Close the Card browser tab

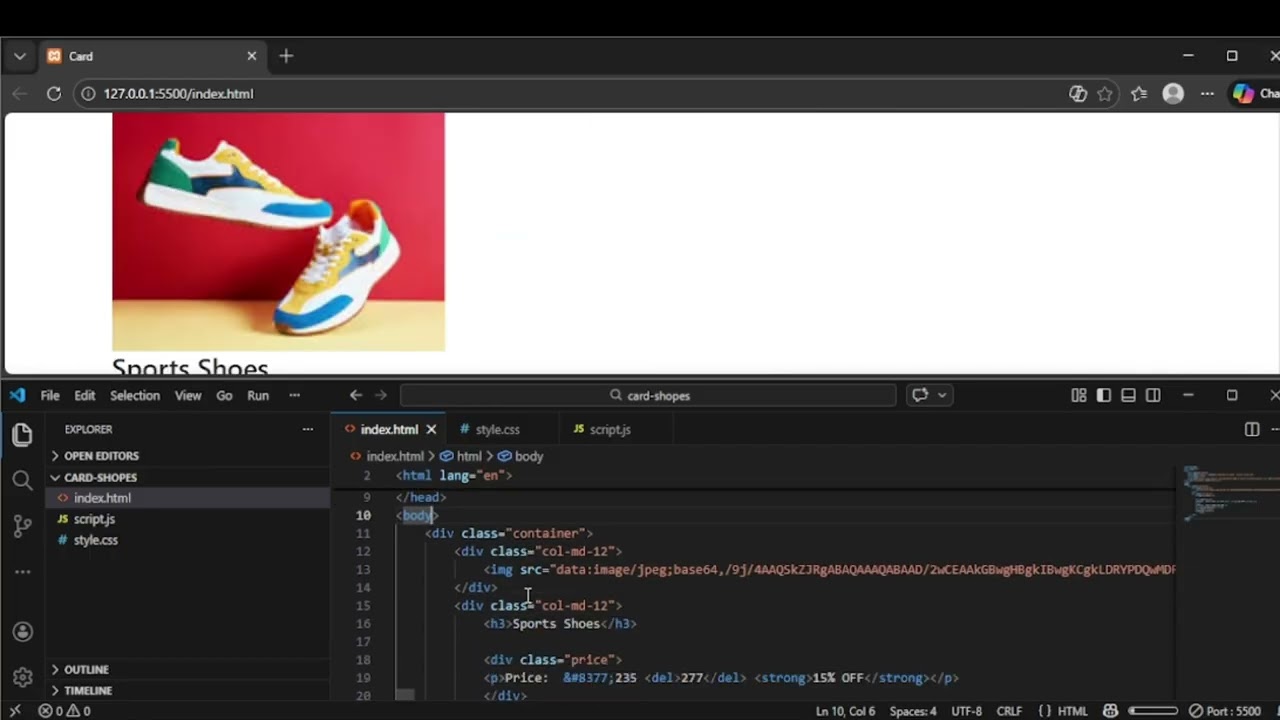251,56
